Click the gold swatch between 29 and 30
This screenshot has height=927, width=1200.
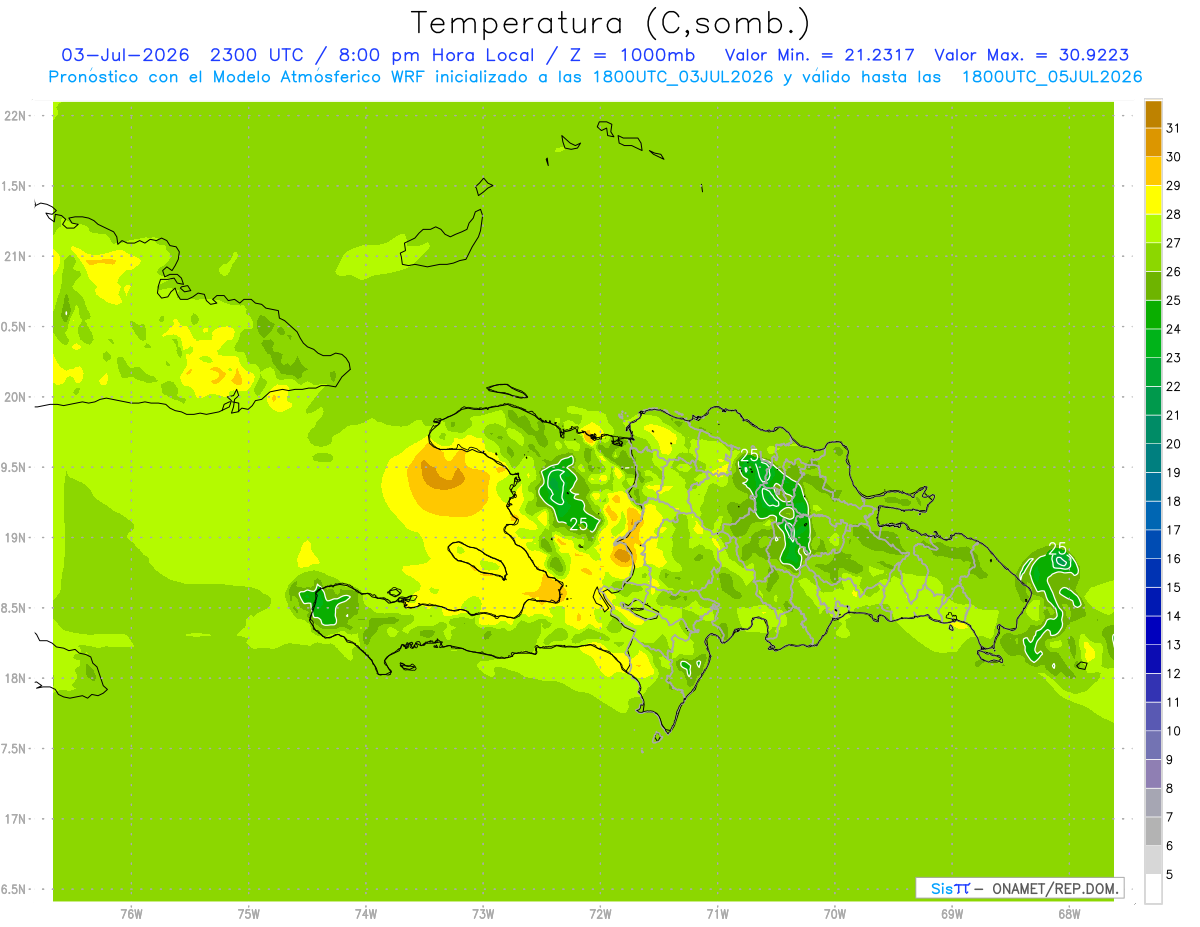coord(1153,171)
